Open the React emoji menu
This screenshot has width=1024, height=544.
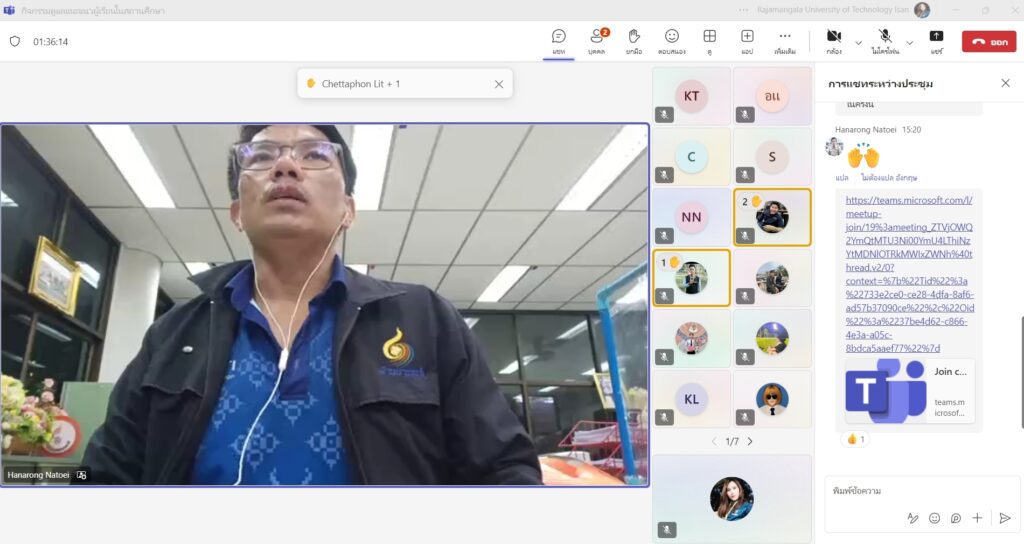click(x=672, y=41)
